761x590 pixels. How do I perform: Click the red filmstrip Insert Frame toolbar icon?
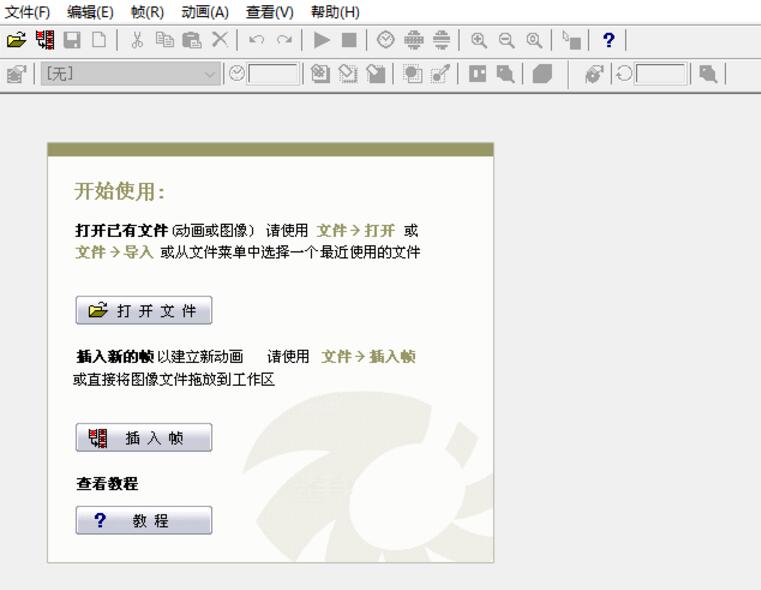pos(45,40)
